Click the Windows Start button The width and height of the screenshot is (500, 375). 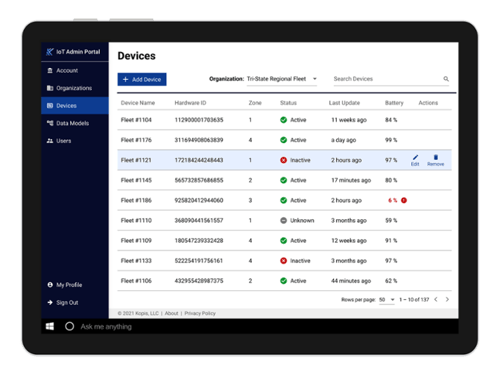pos(50,326)
